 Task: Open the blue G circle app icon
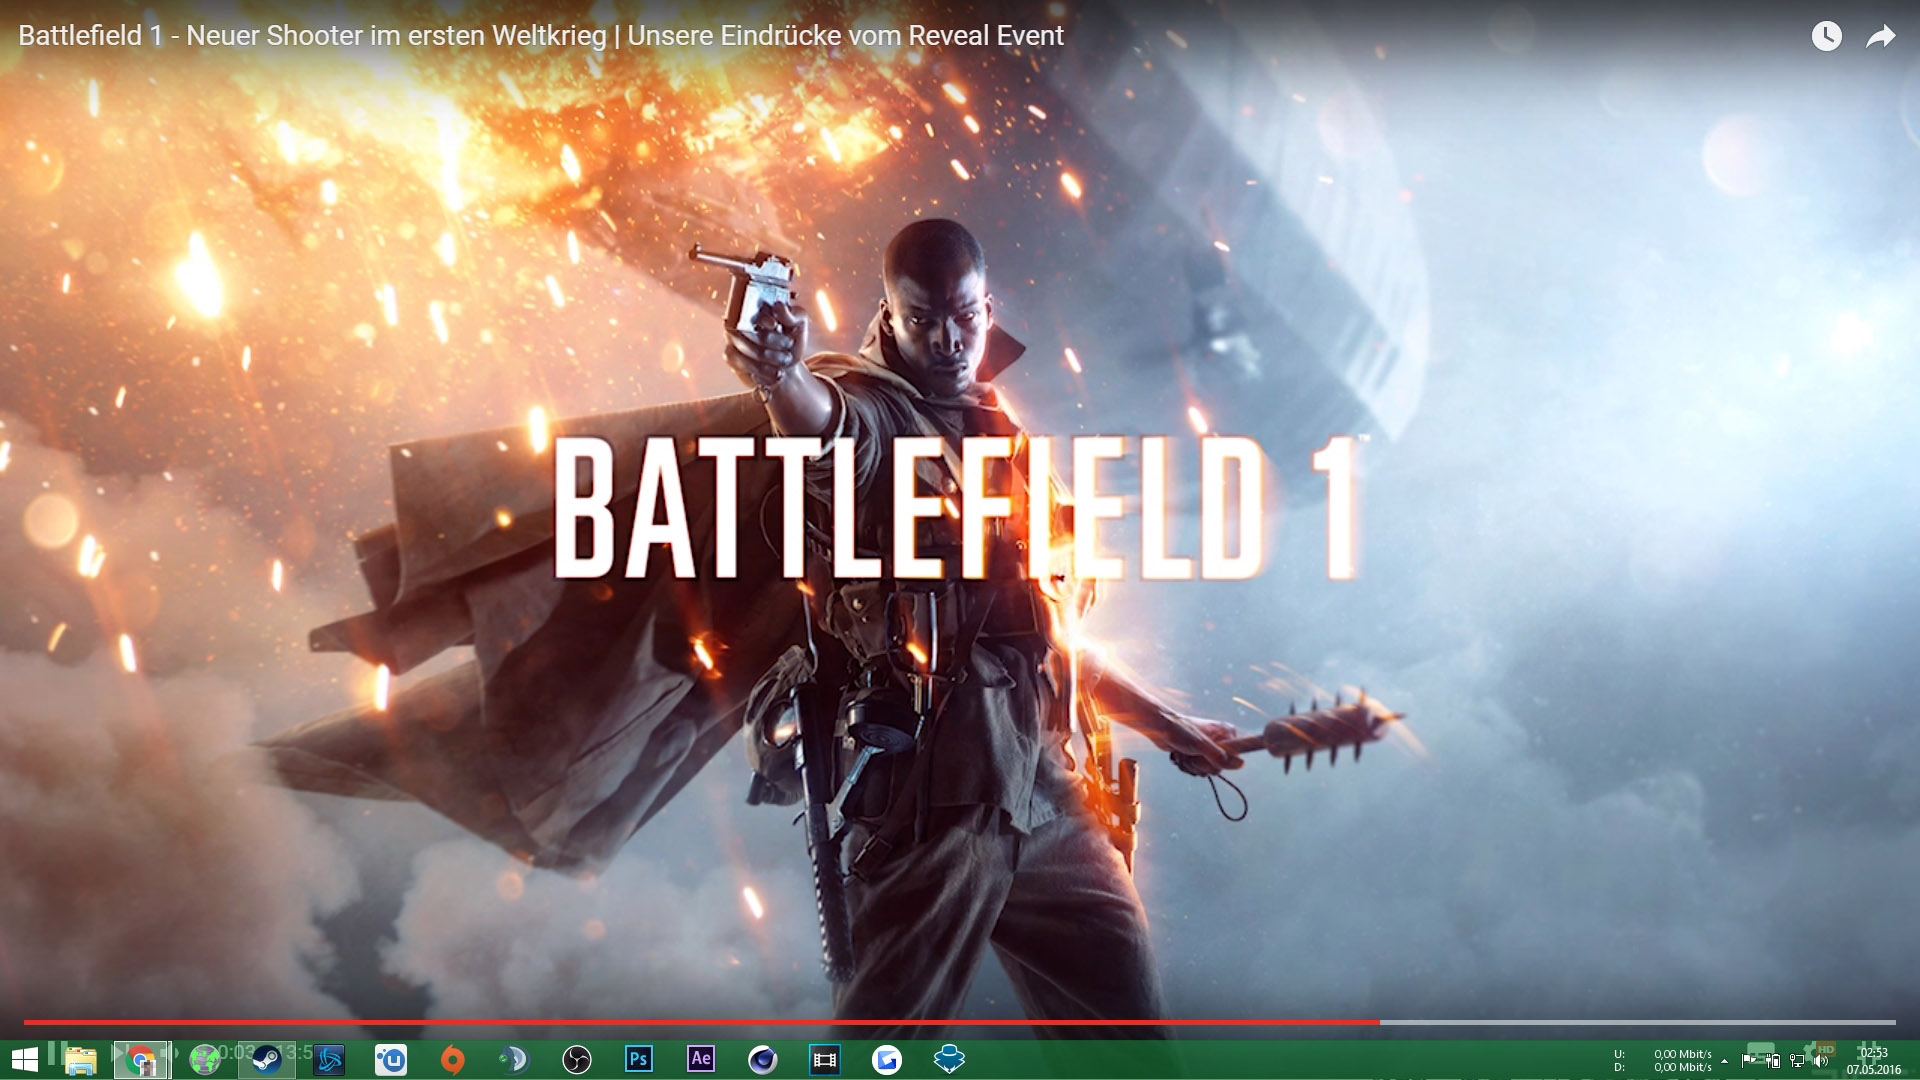click(x=887, y=1059)
